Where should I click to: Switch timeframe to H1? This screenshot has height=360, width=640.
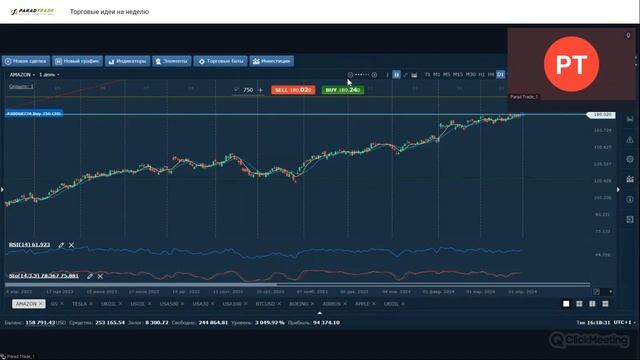point(482,74)
